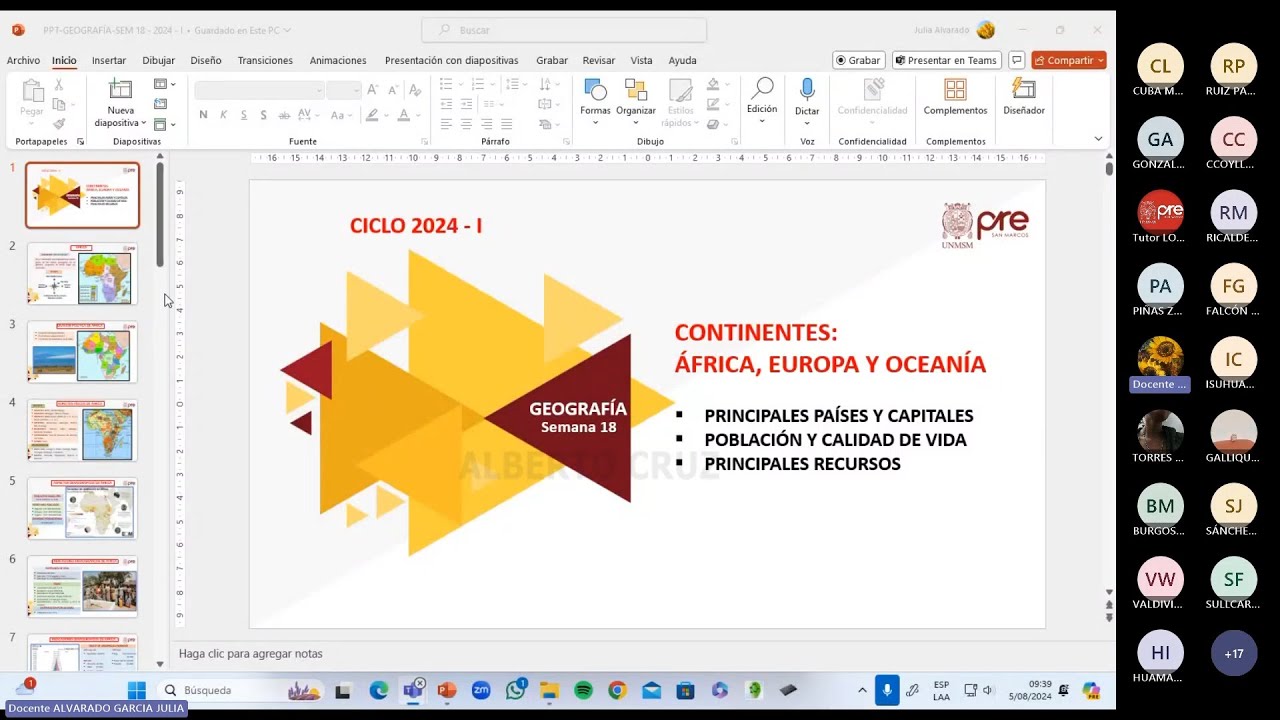The height and width of the screenshot is (720, 1280).
Task: Open the Formas shapes gallery
Action: [595, 100]
